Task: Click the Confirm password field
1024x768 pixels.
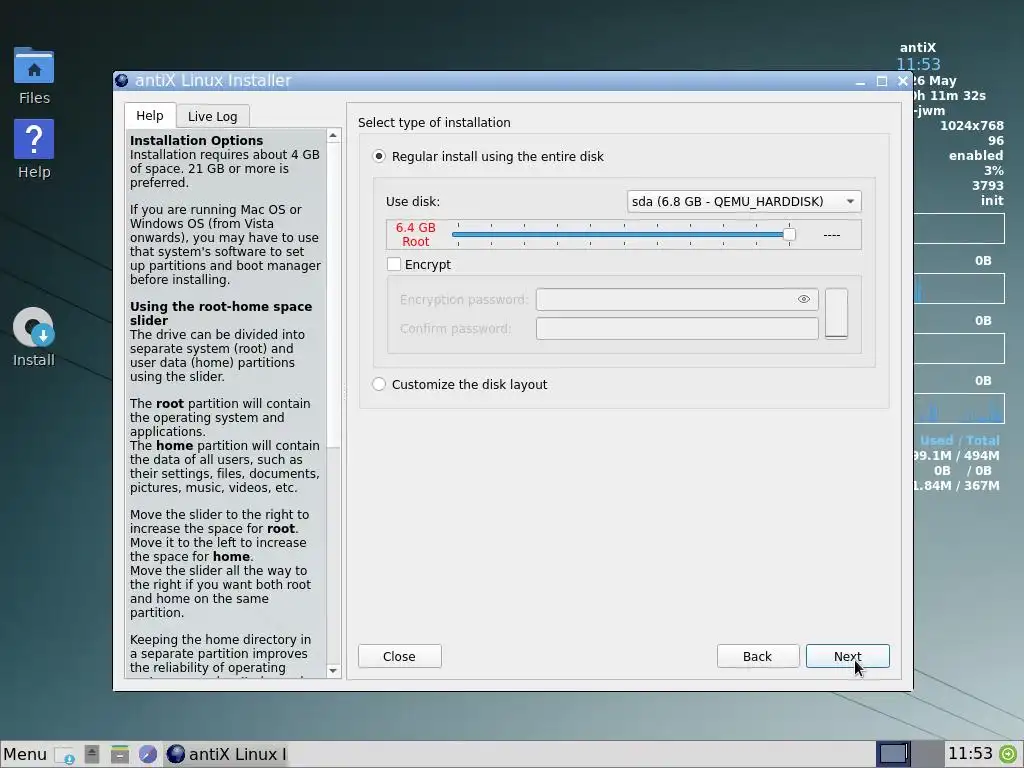Action: pos(677,328)
